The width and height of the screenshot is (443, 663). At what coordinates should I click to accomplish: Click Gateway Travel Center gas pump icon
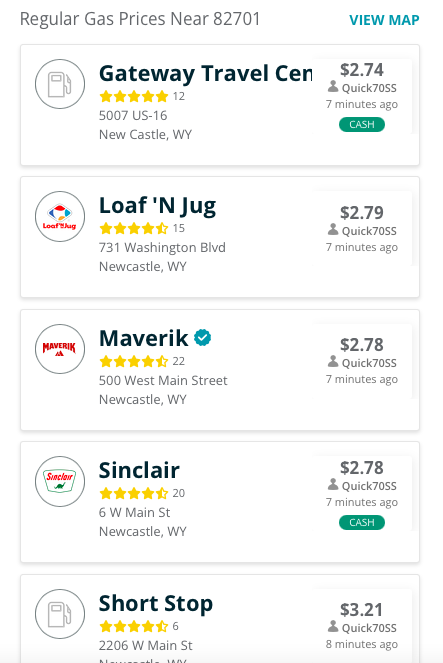[60, 84]
